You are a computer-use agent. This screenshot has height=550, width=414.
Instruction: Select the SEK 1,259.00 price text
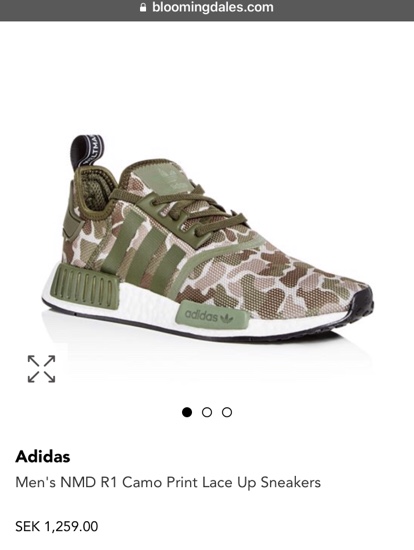pos(57,526)
